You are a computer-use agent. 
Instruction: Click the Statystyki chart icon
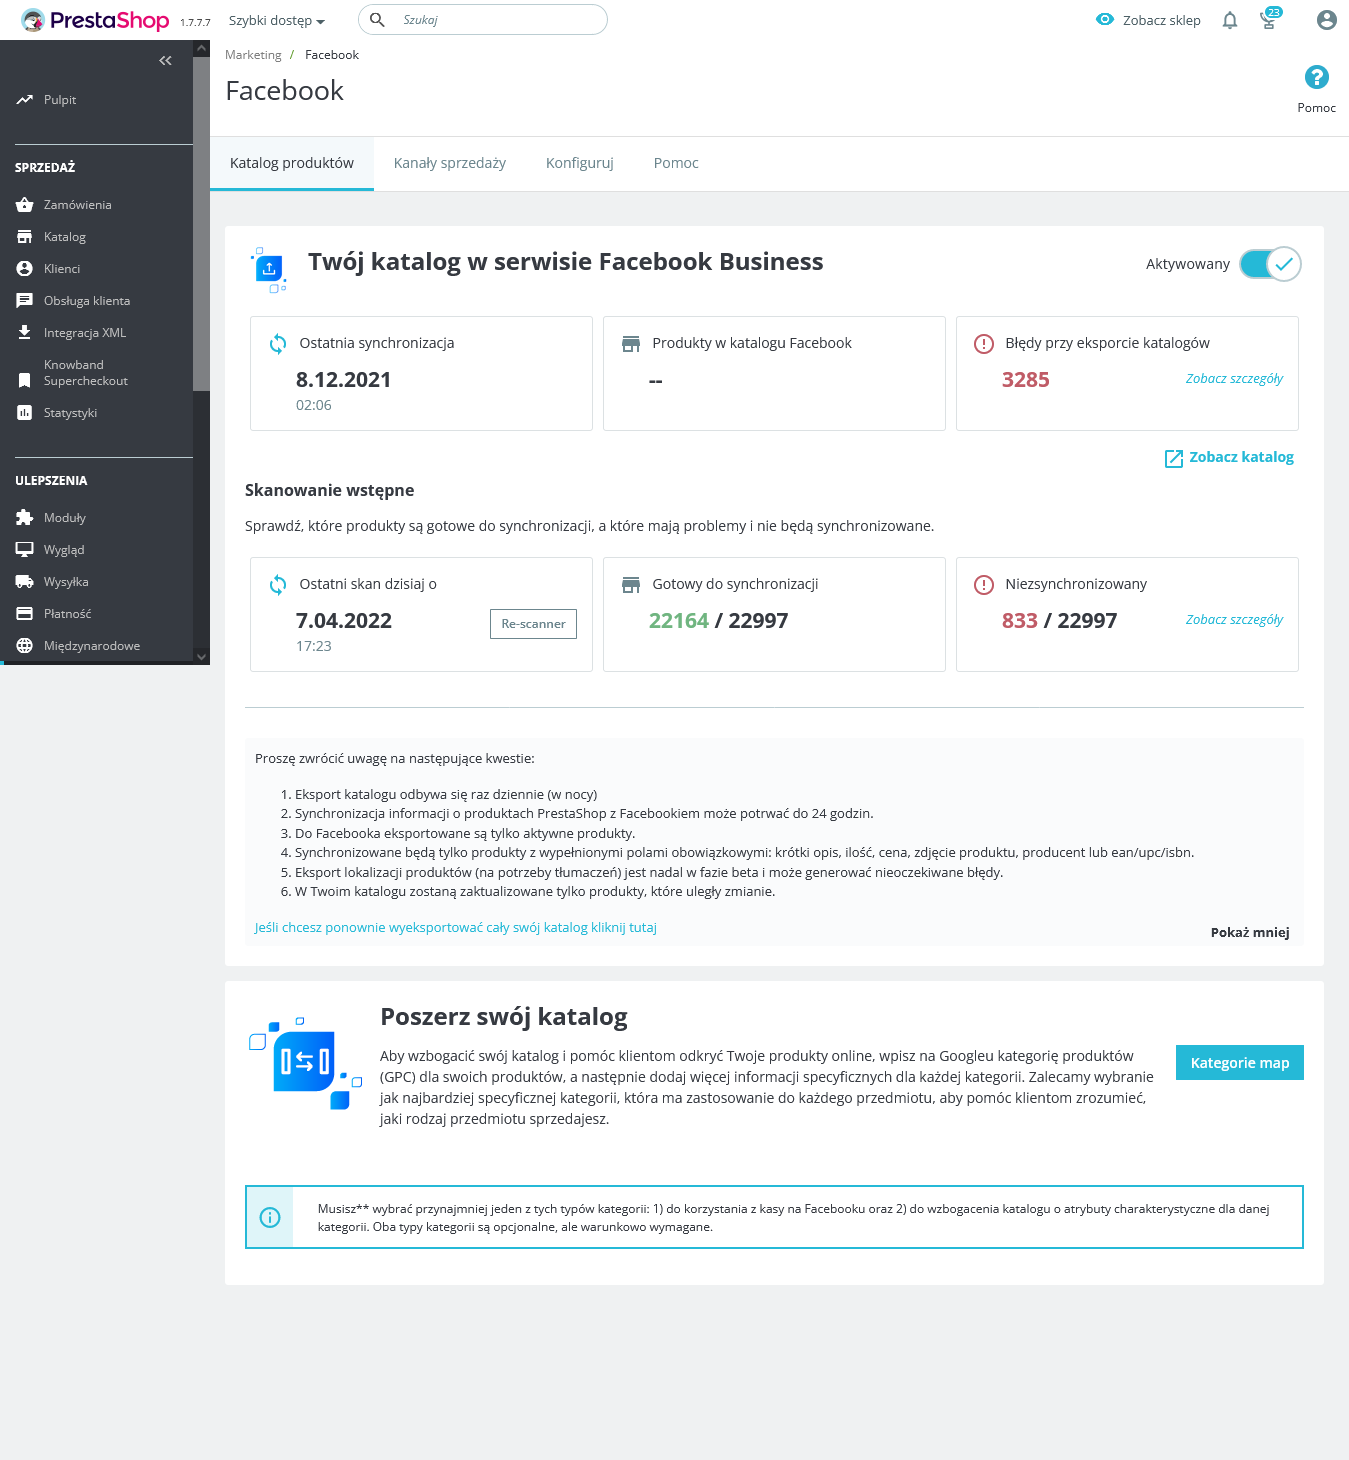(25, 413)
